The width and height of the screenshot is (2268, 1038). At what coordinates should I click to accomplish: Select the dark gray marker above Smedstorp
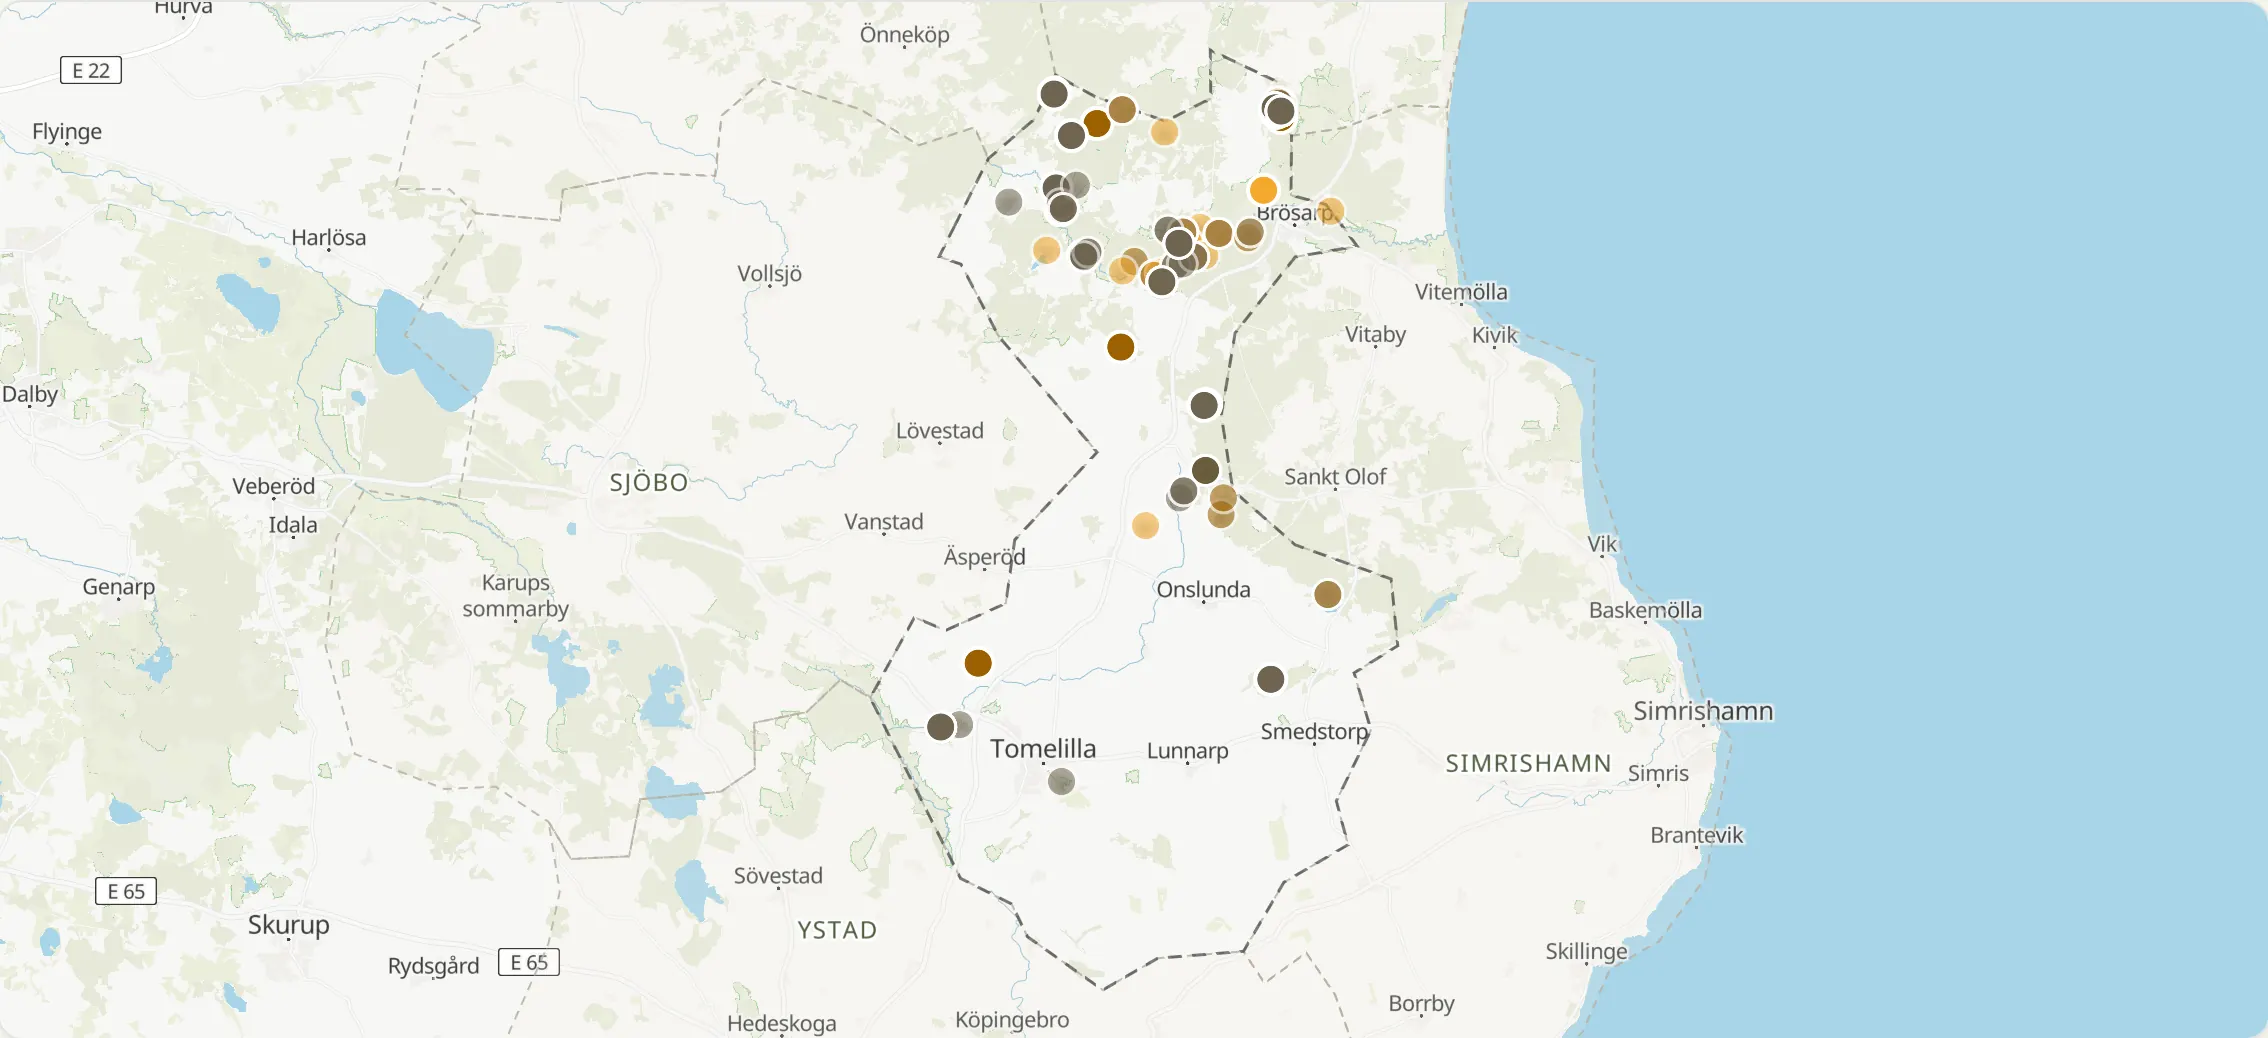pos(1270,680)
